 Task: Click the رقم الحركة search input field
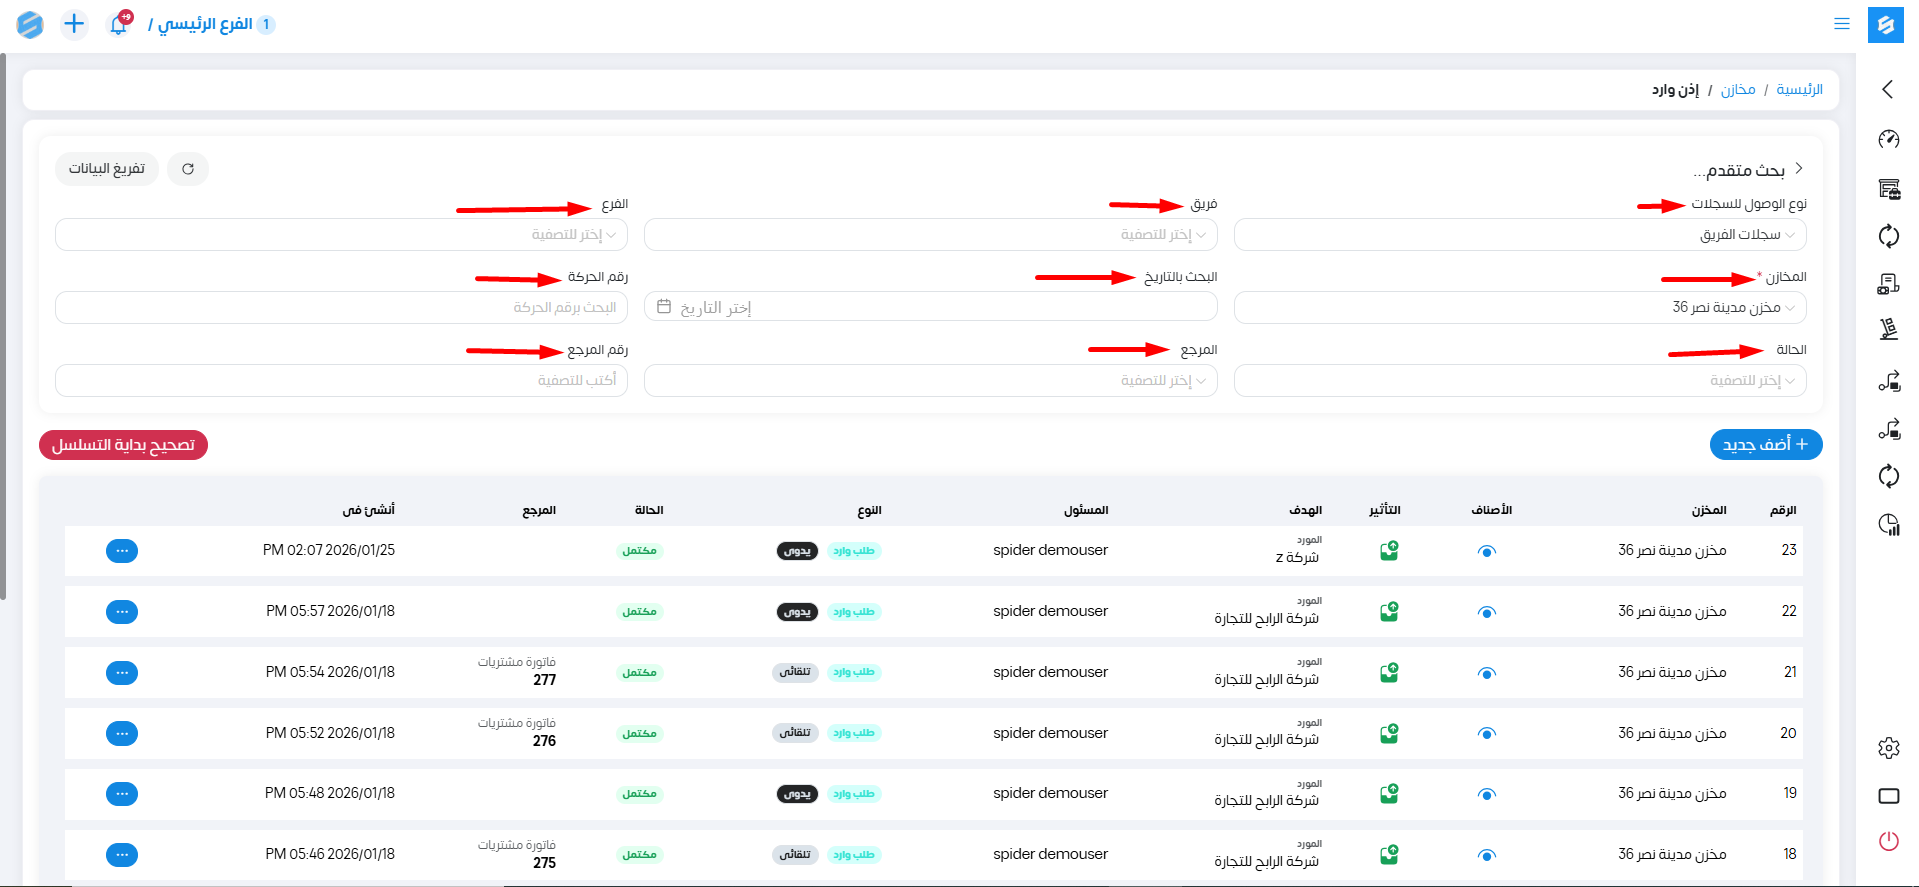(x=341, y=308)
